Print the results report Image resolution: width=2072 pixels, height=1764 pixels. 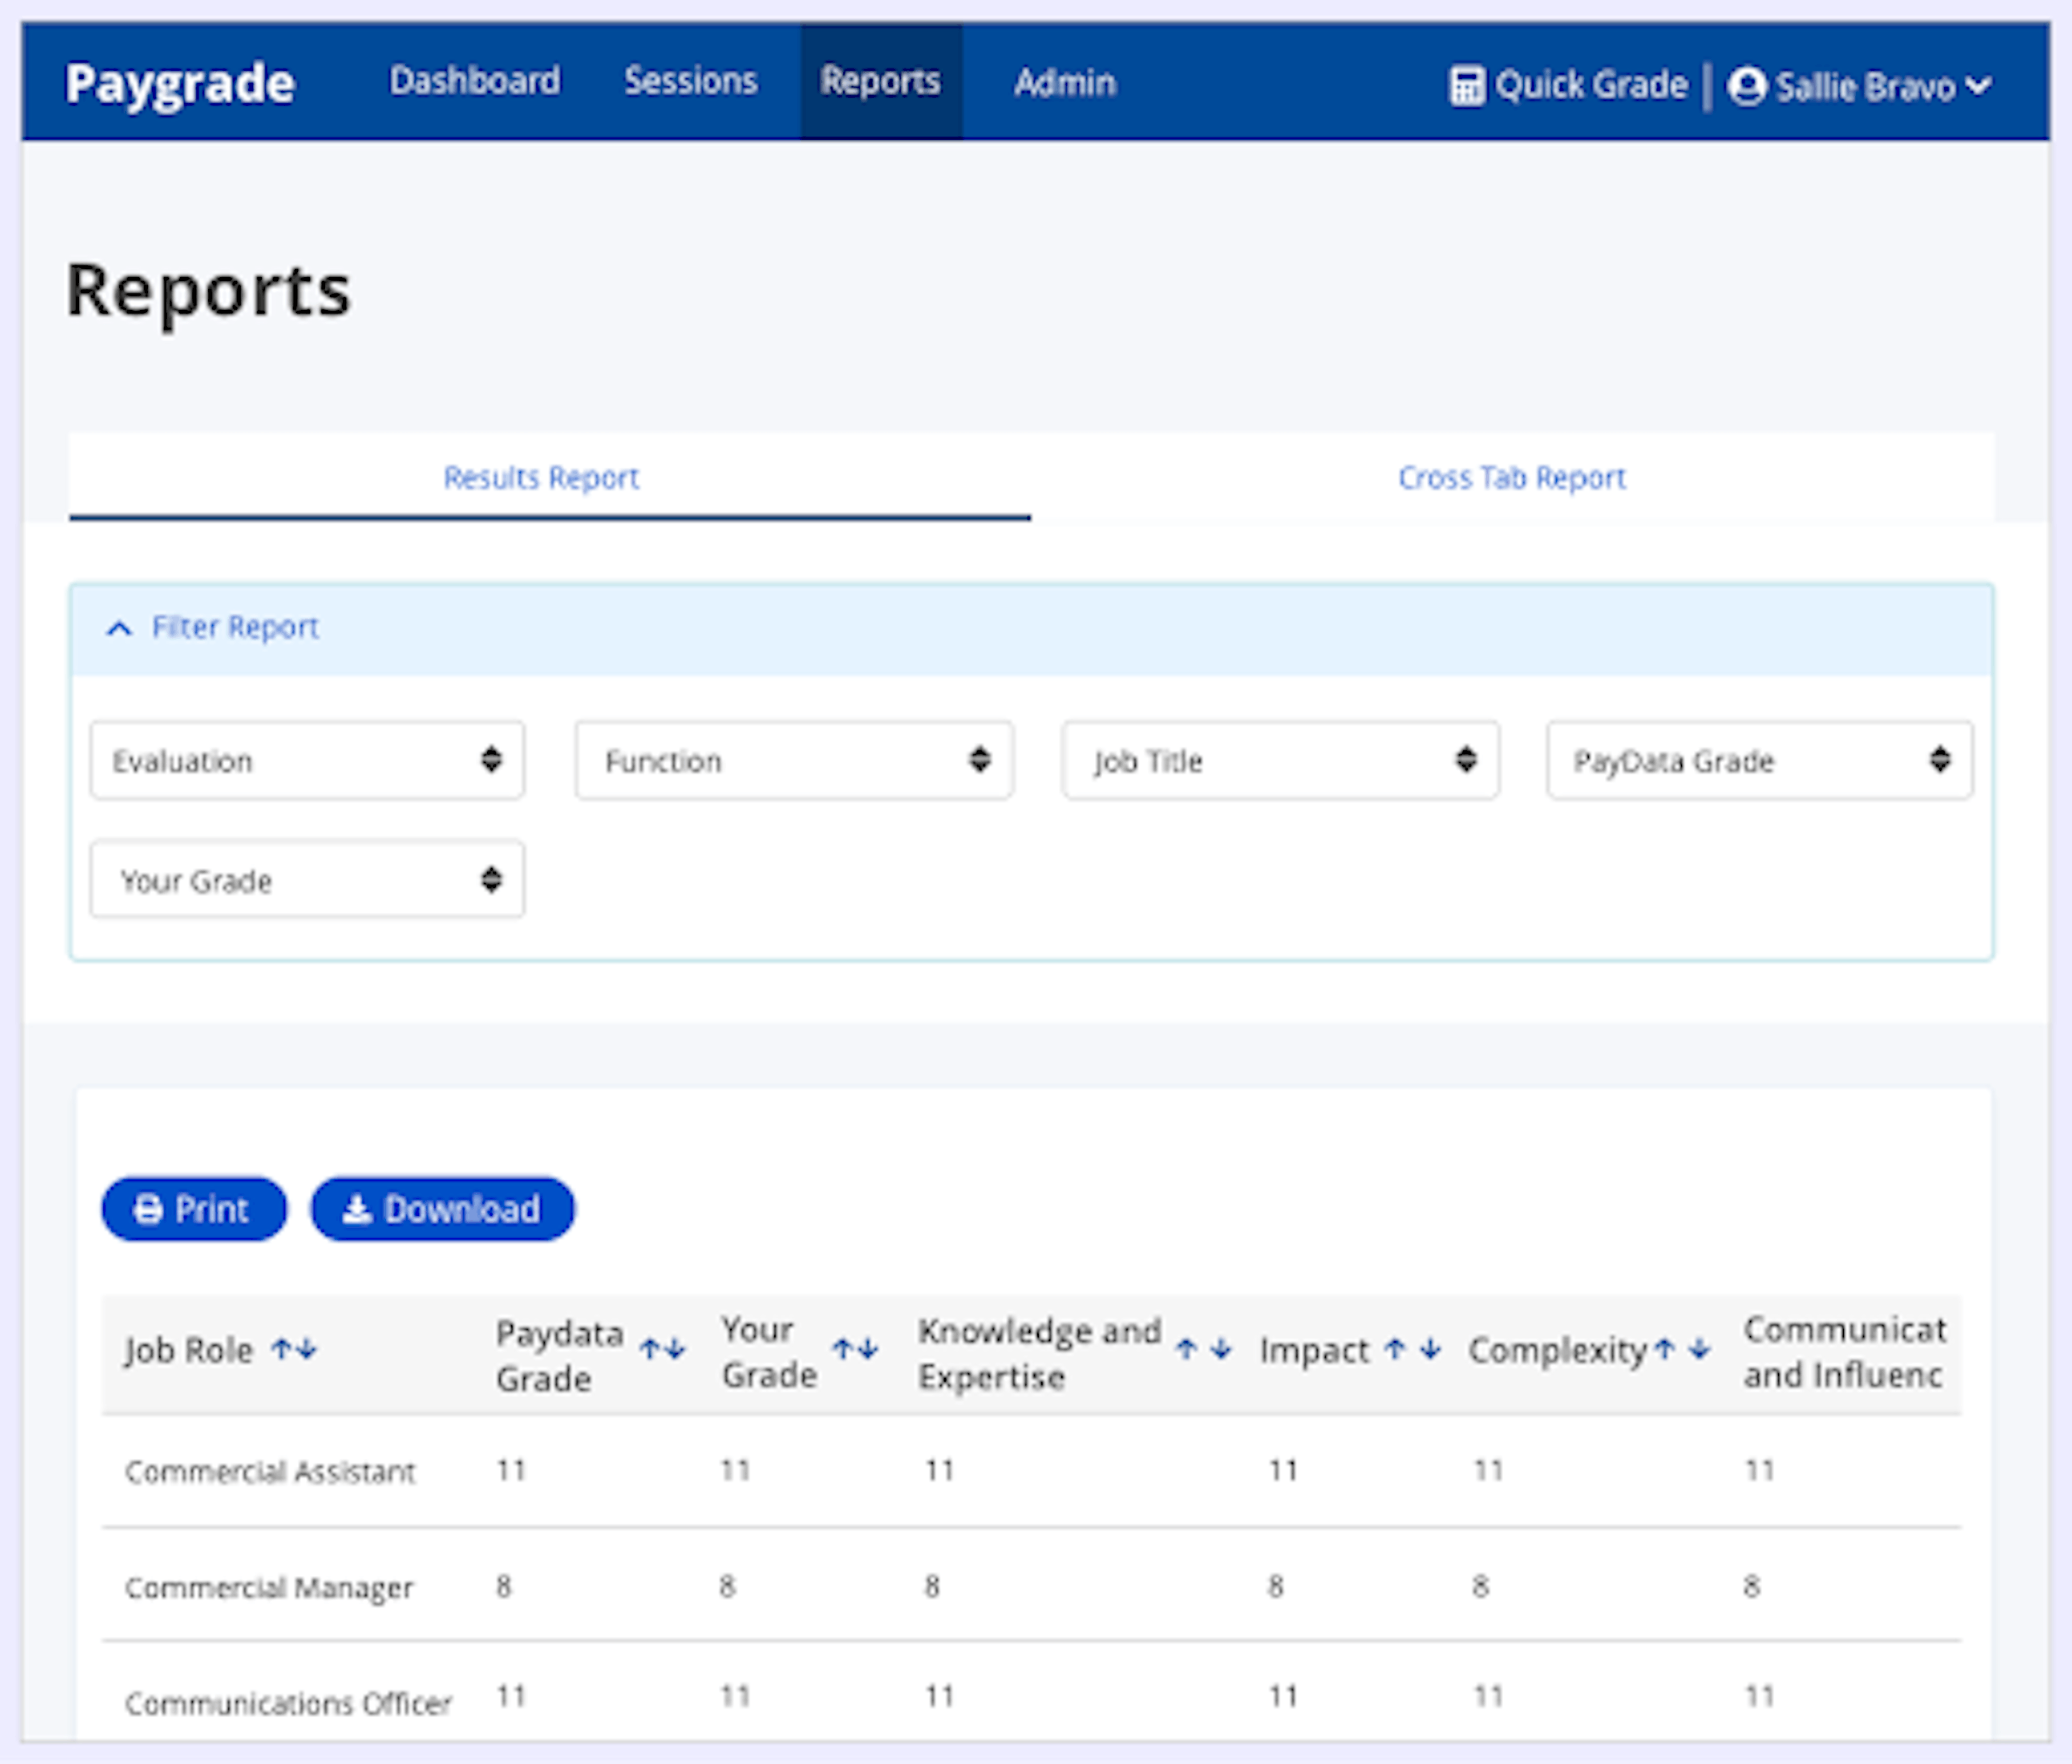[x=195, y=1209]
